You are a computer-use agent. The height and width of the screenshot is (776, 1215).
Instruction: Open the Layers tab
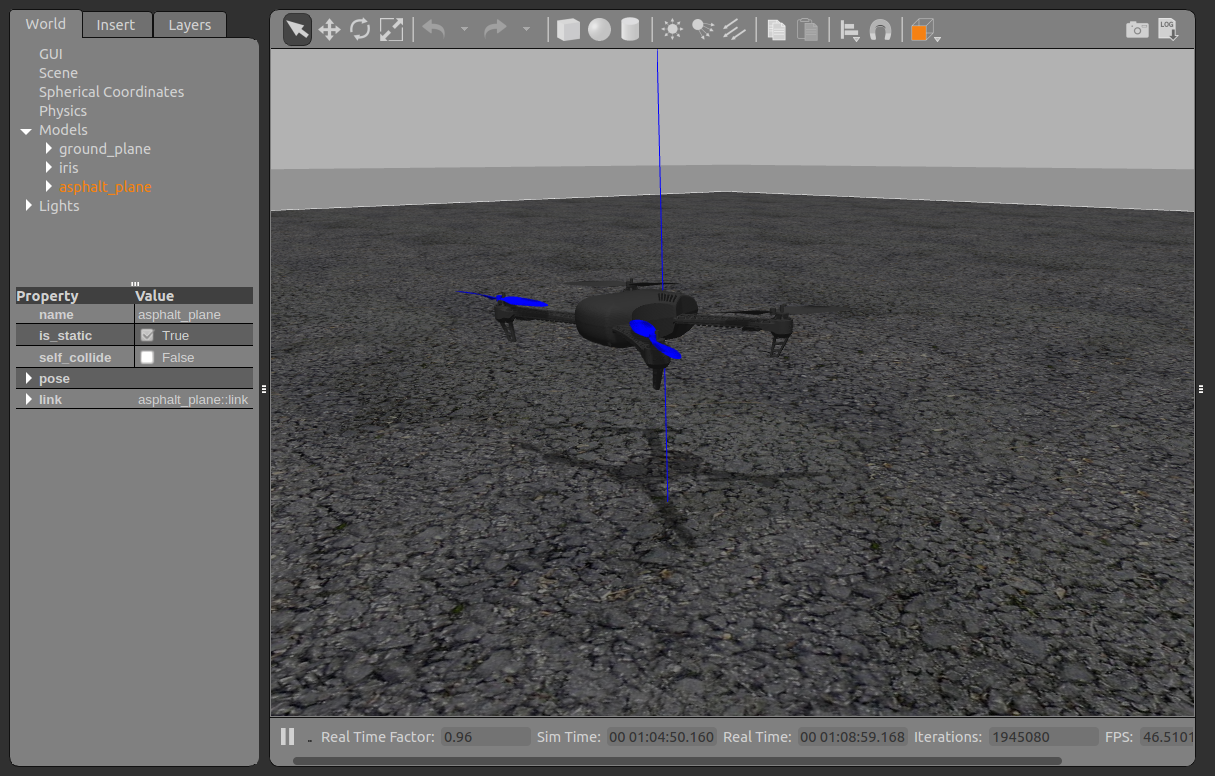pos(189,25)
